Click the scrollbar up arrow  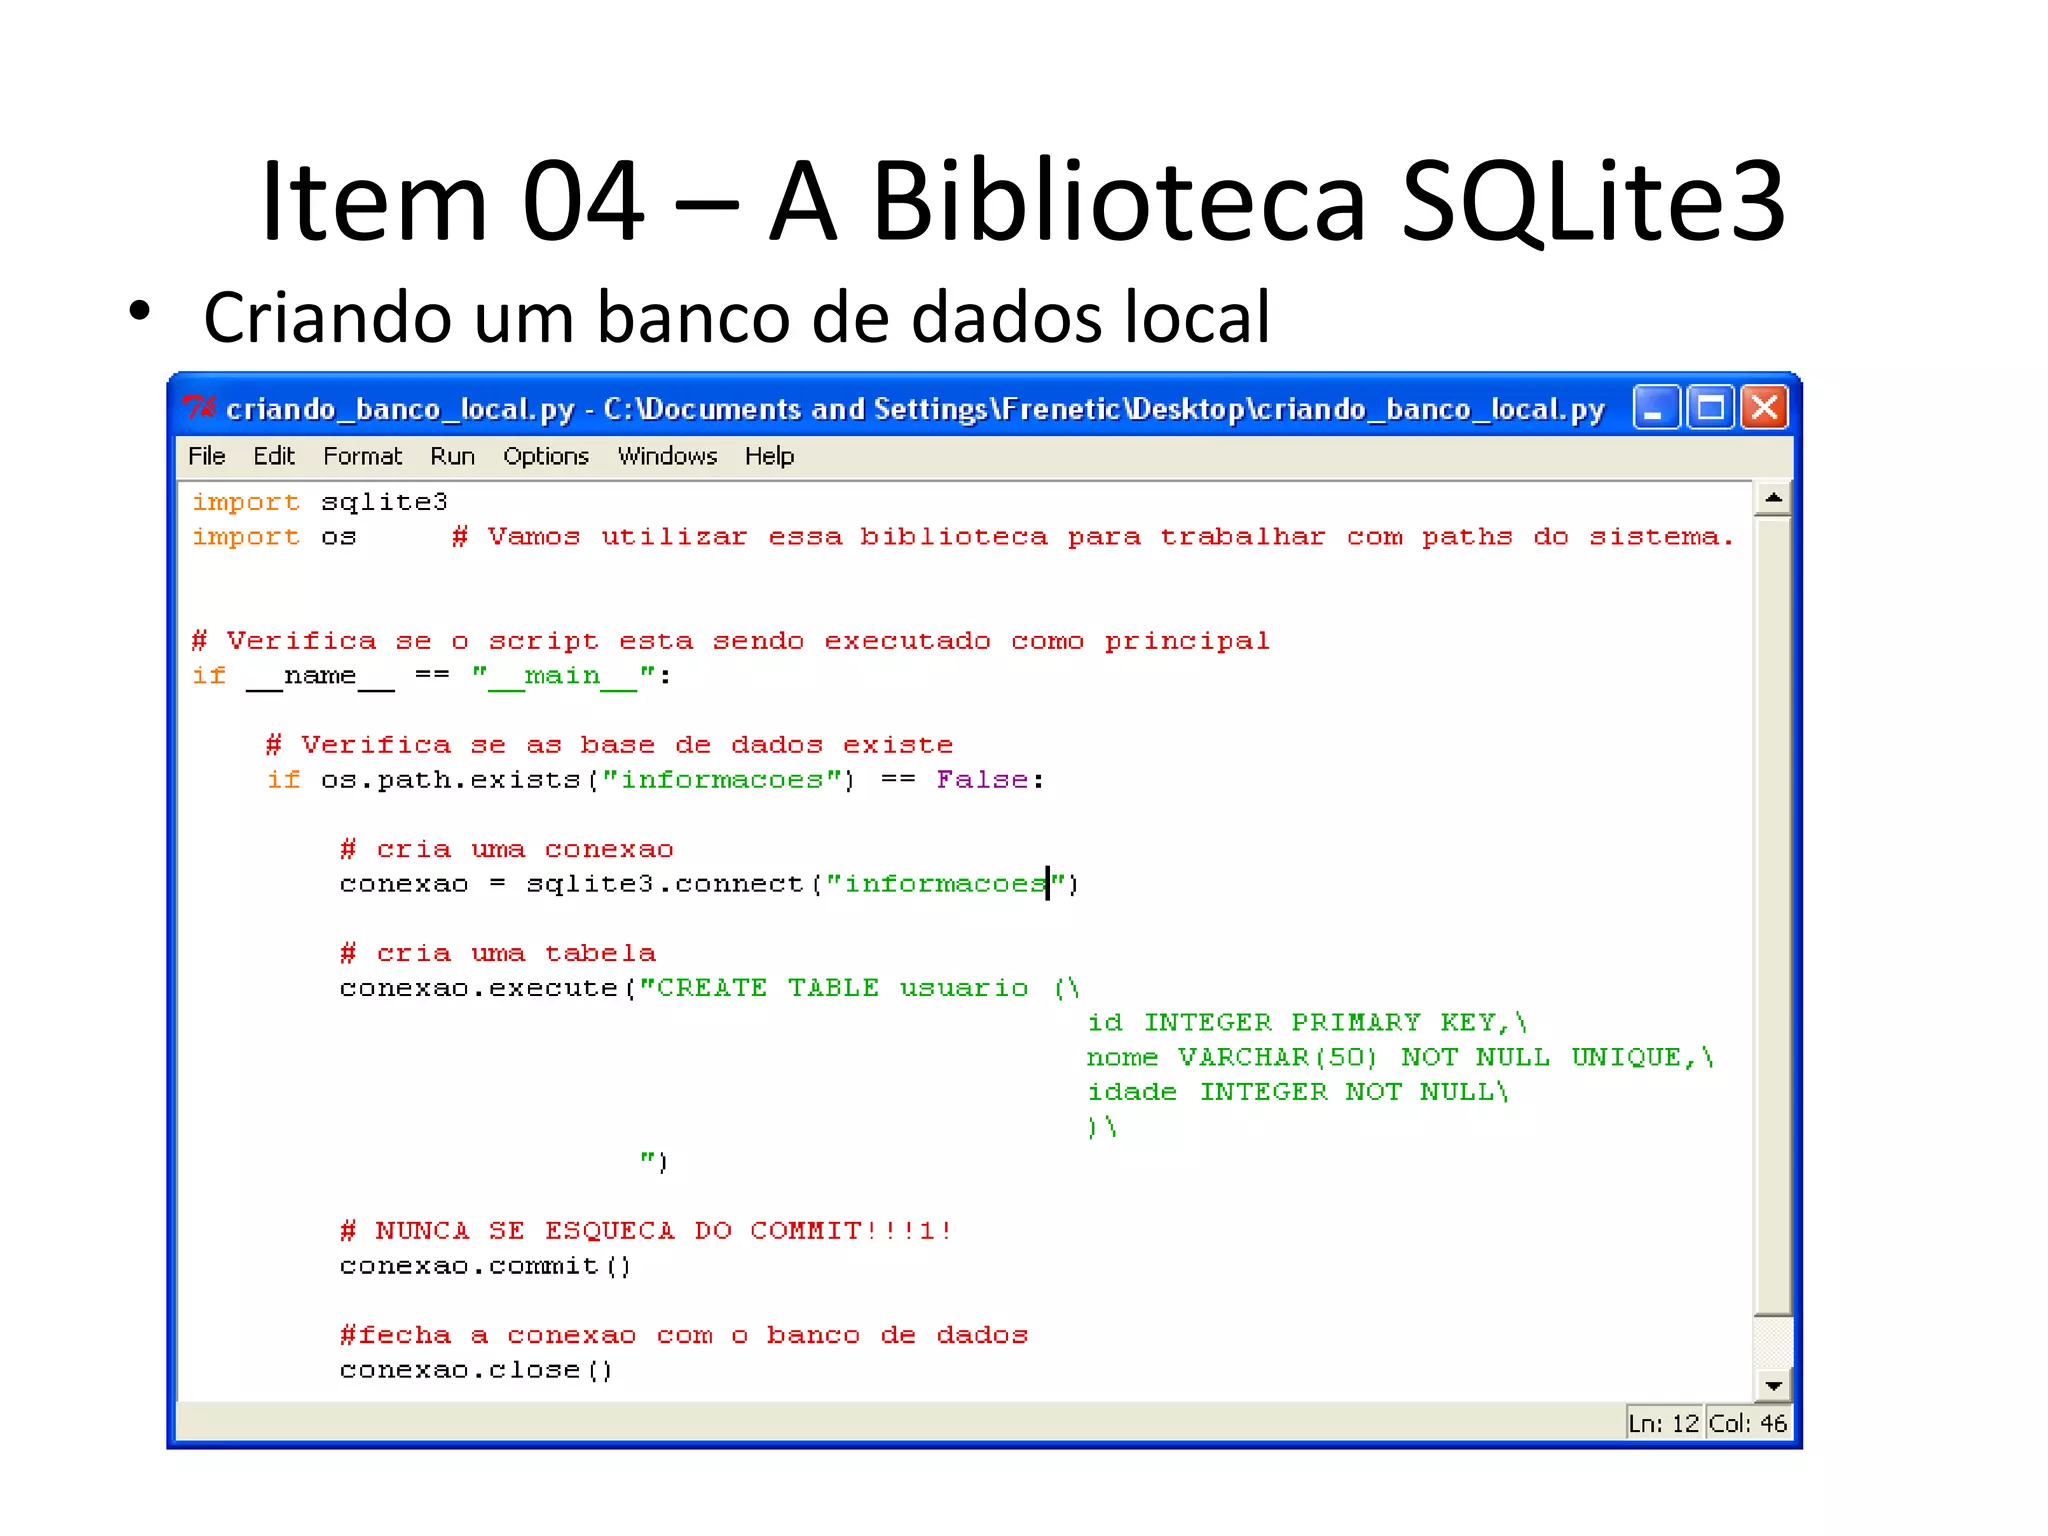point(1773,498)
